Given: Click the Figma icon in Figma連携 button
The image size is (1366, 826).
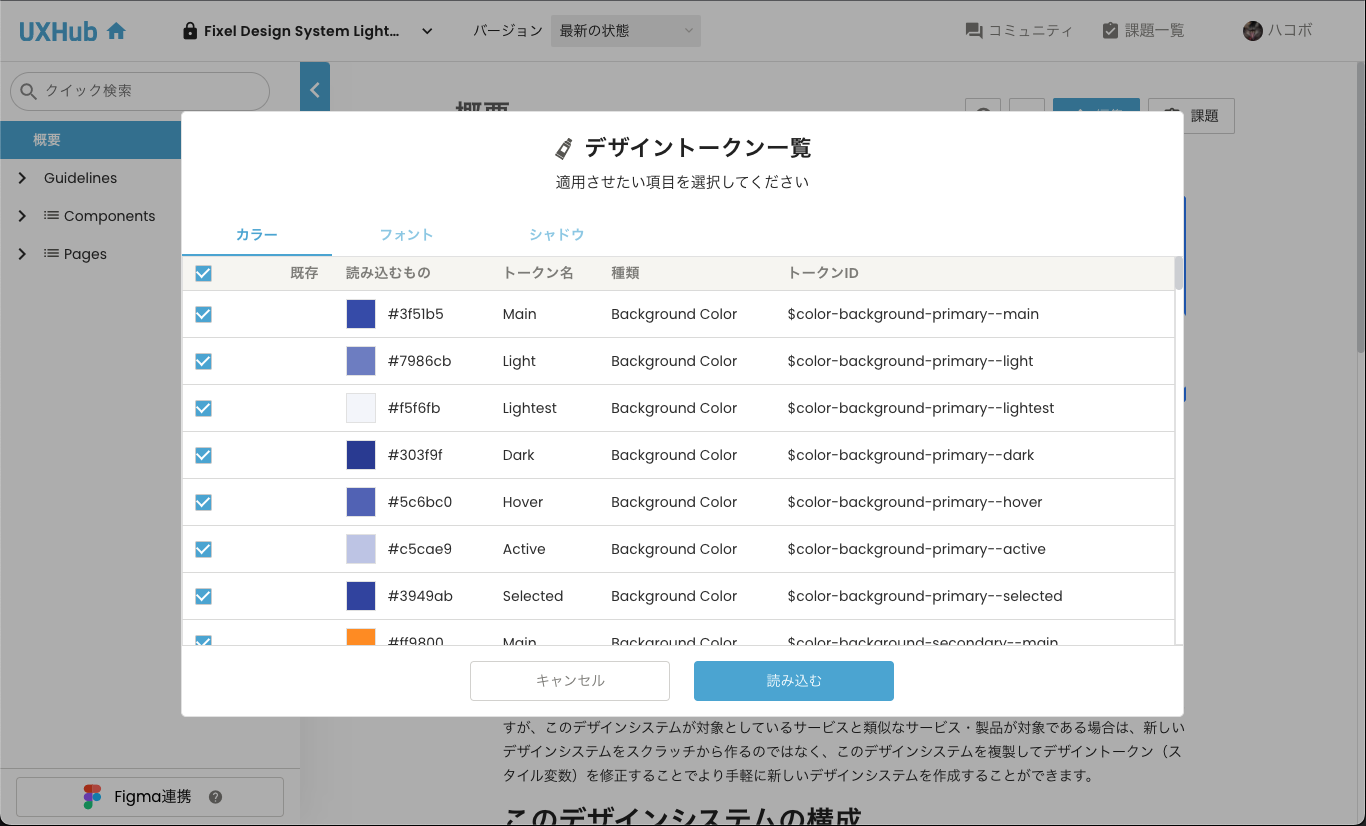Looking at the screenshot, I should [94, 796].
